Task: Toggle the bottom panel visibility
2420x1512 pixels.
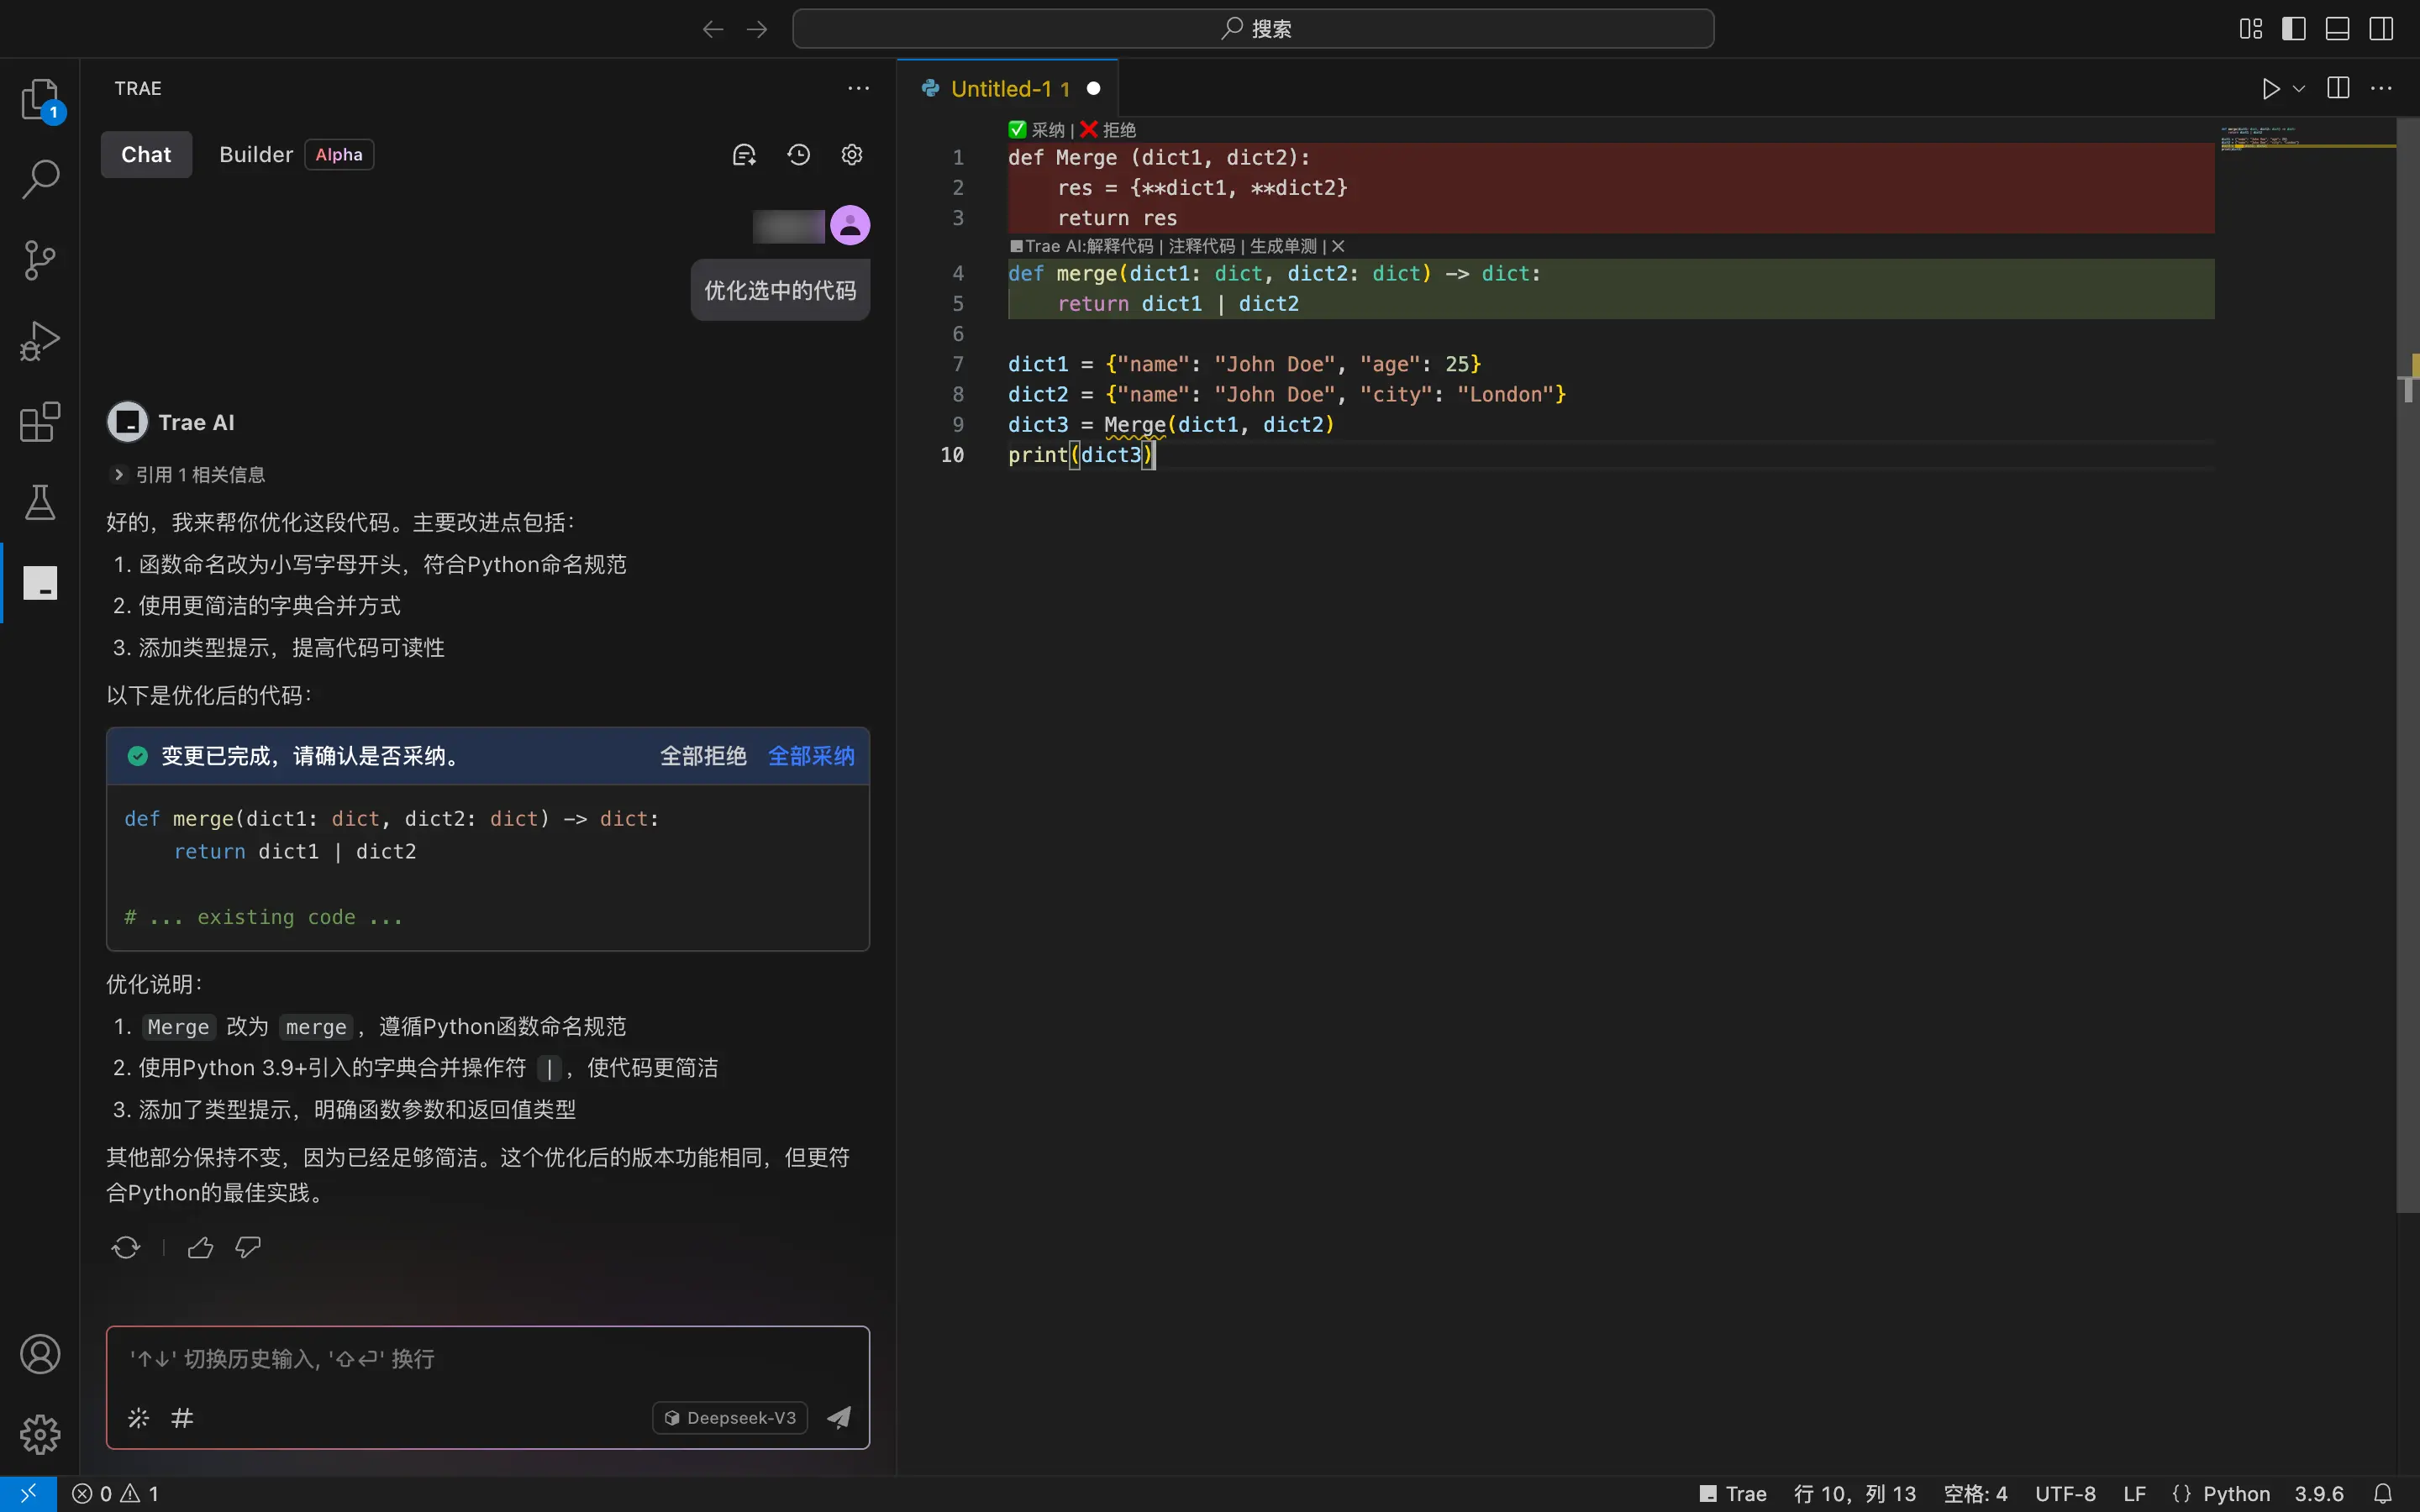Action: tap(2337, 29)
